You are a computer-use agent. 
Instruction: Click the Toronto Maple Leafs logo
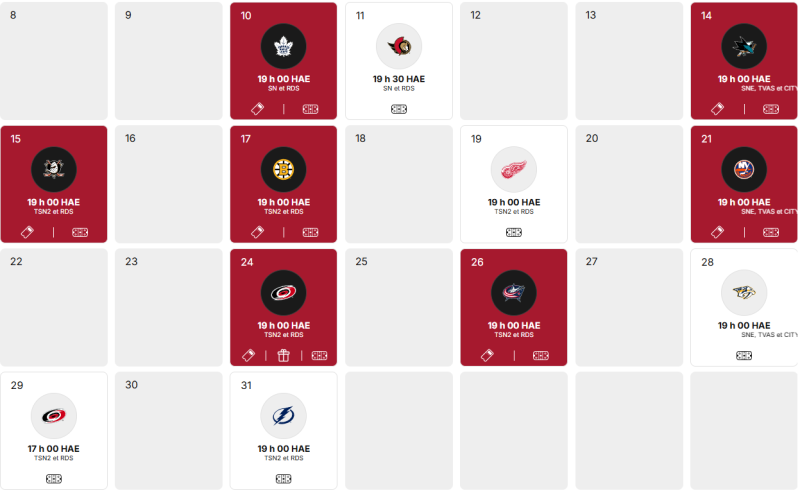[x=284, y=46]
